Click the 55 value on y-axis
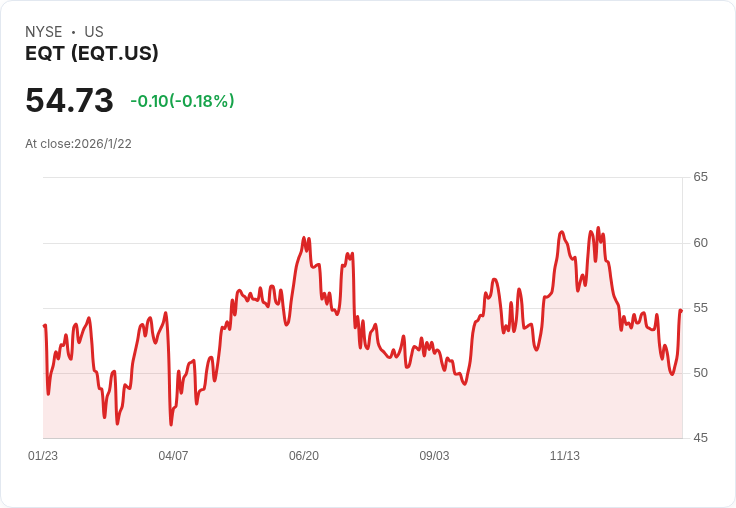Image resolution: width=736 pixels, height=508 pixels. (x=700, y=308)
